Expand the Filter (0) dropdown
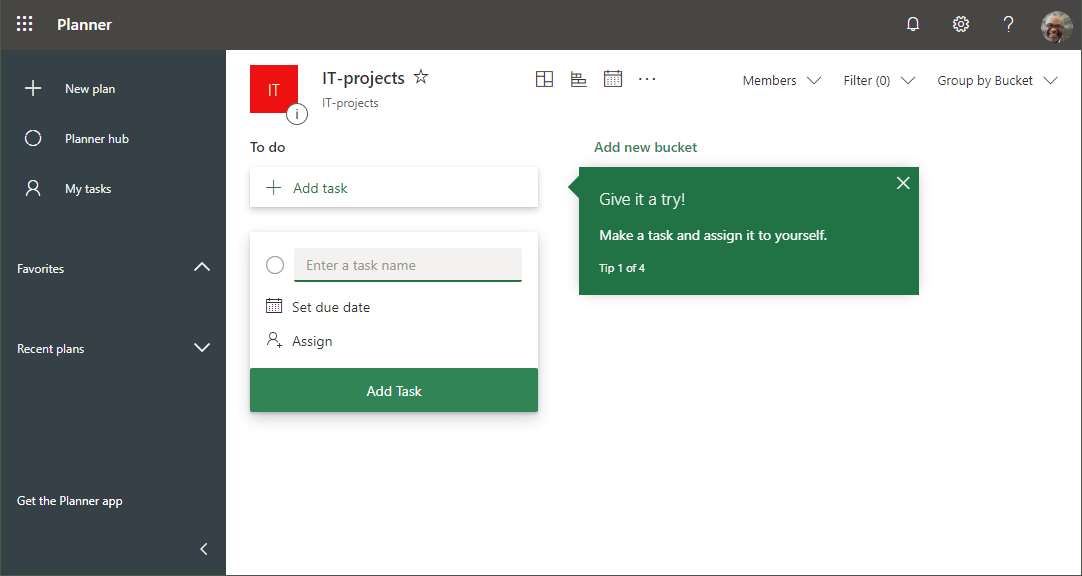The image size is (1082, 576). pos(878,81)
